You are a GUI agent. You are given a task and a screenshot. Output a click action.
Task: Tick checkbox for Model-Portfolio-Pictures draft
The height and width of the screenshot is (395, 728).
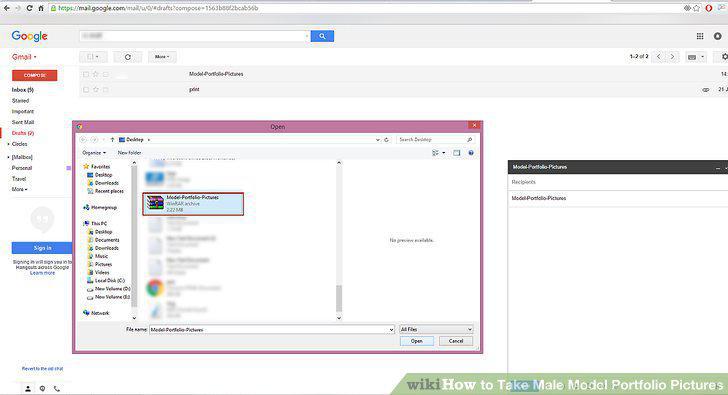point(86,74)
